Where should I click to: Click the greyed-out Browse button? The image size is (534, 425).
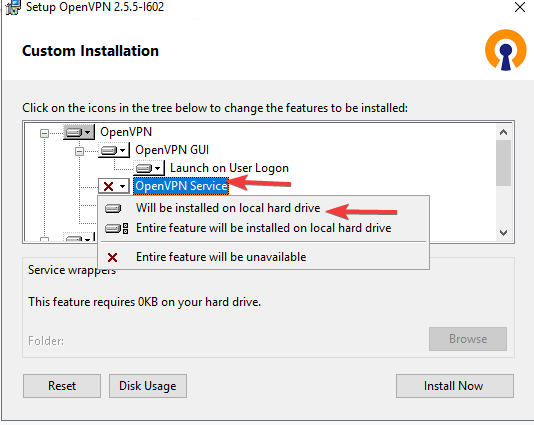point(468,339)
